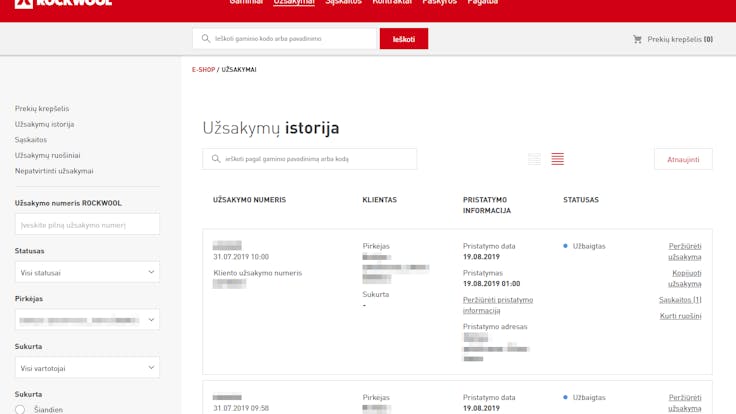Image resolution: width=736 pixels, height=414 pixels.
Task: Click order date 31.07.2019 09:58
Action: pyautogui.click(x=241, y=408)
